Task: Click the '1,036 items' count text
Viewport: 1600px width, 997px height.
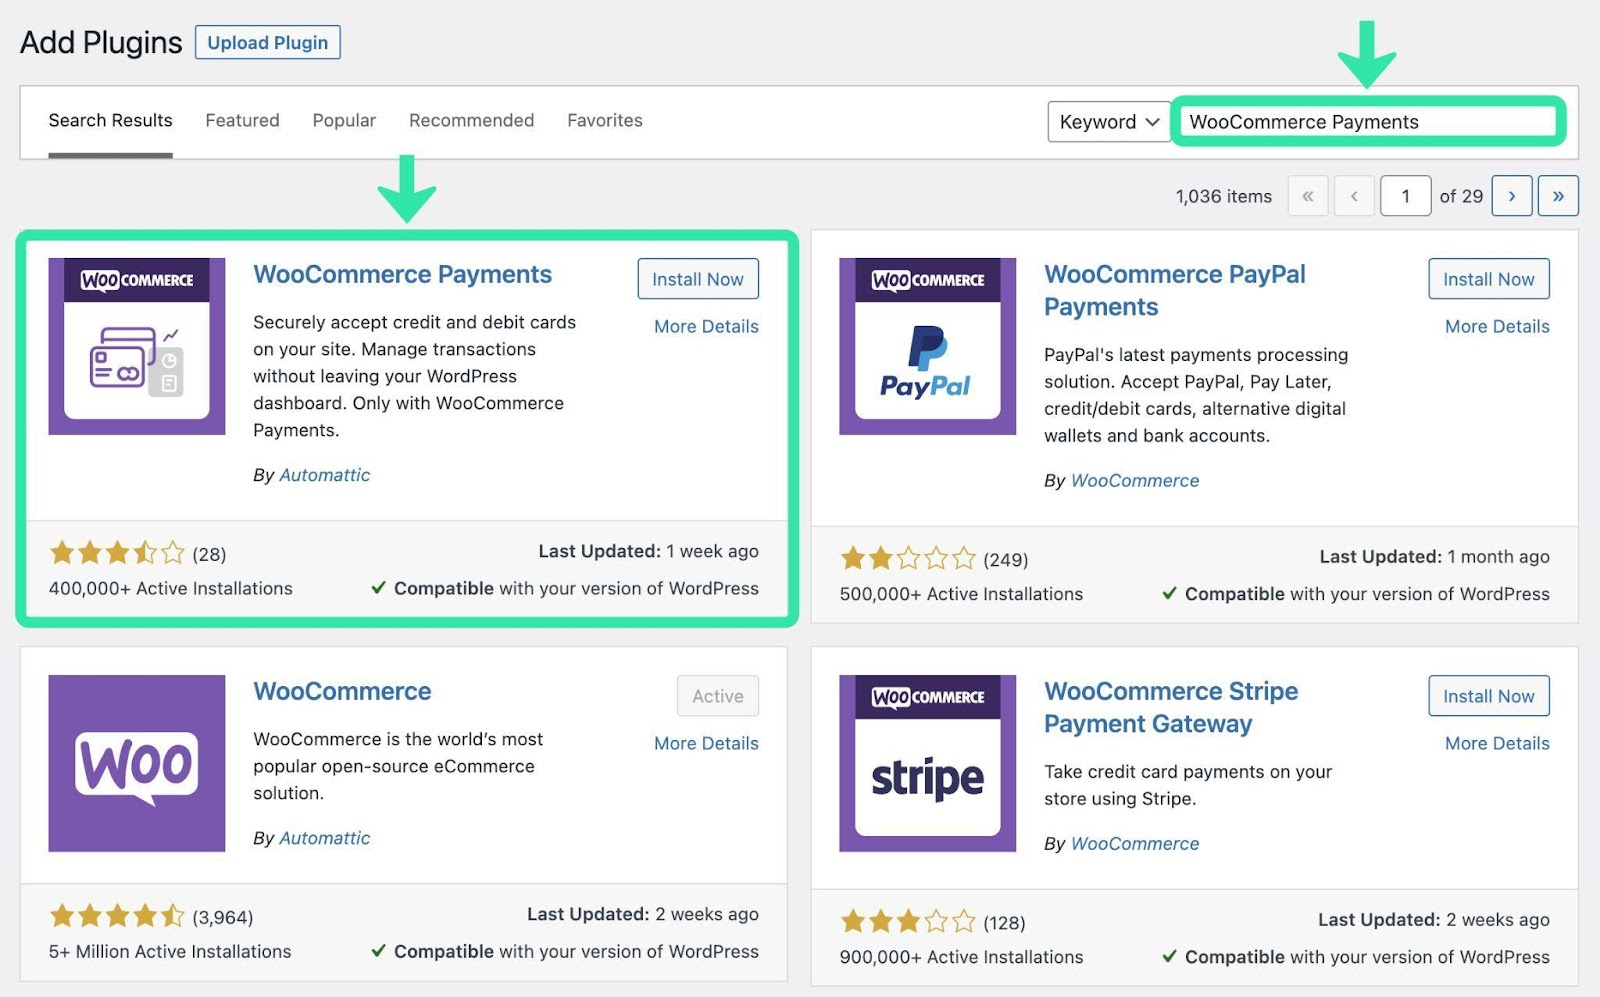Action: [x=1224, y=196]
